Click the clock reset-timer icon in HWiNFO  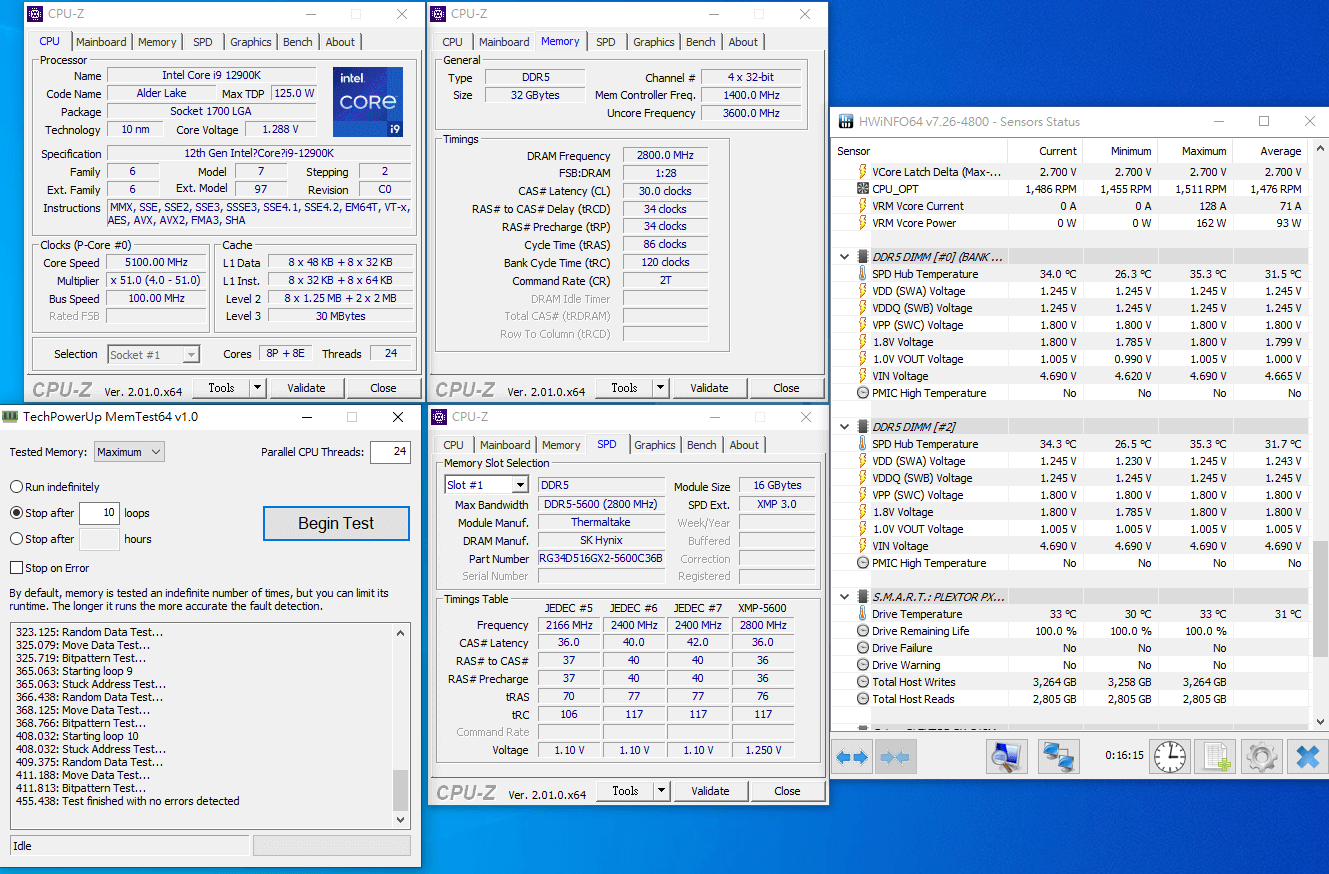(1169, 757)
